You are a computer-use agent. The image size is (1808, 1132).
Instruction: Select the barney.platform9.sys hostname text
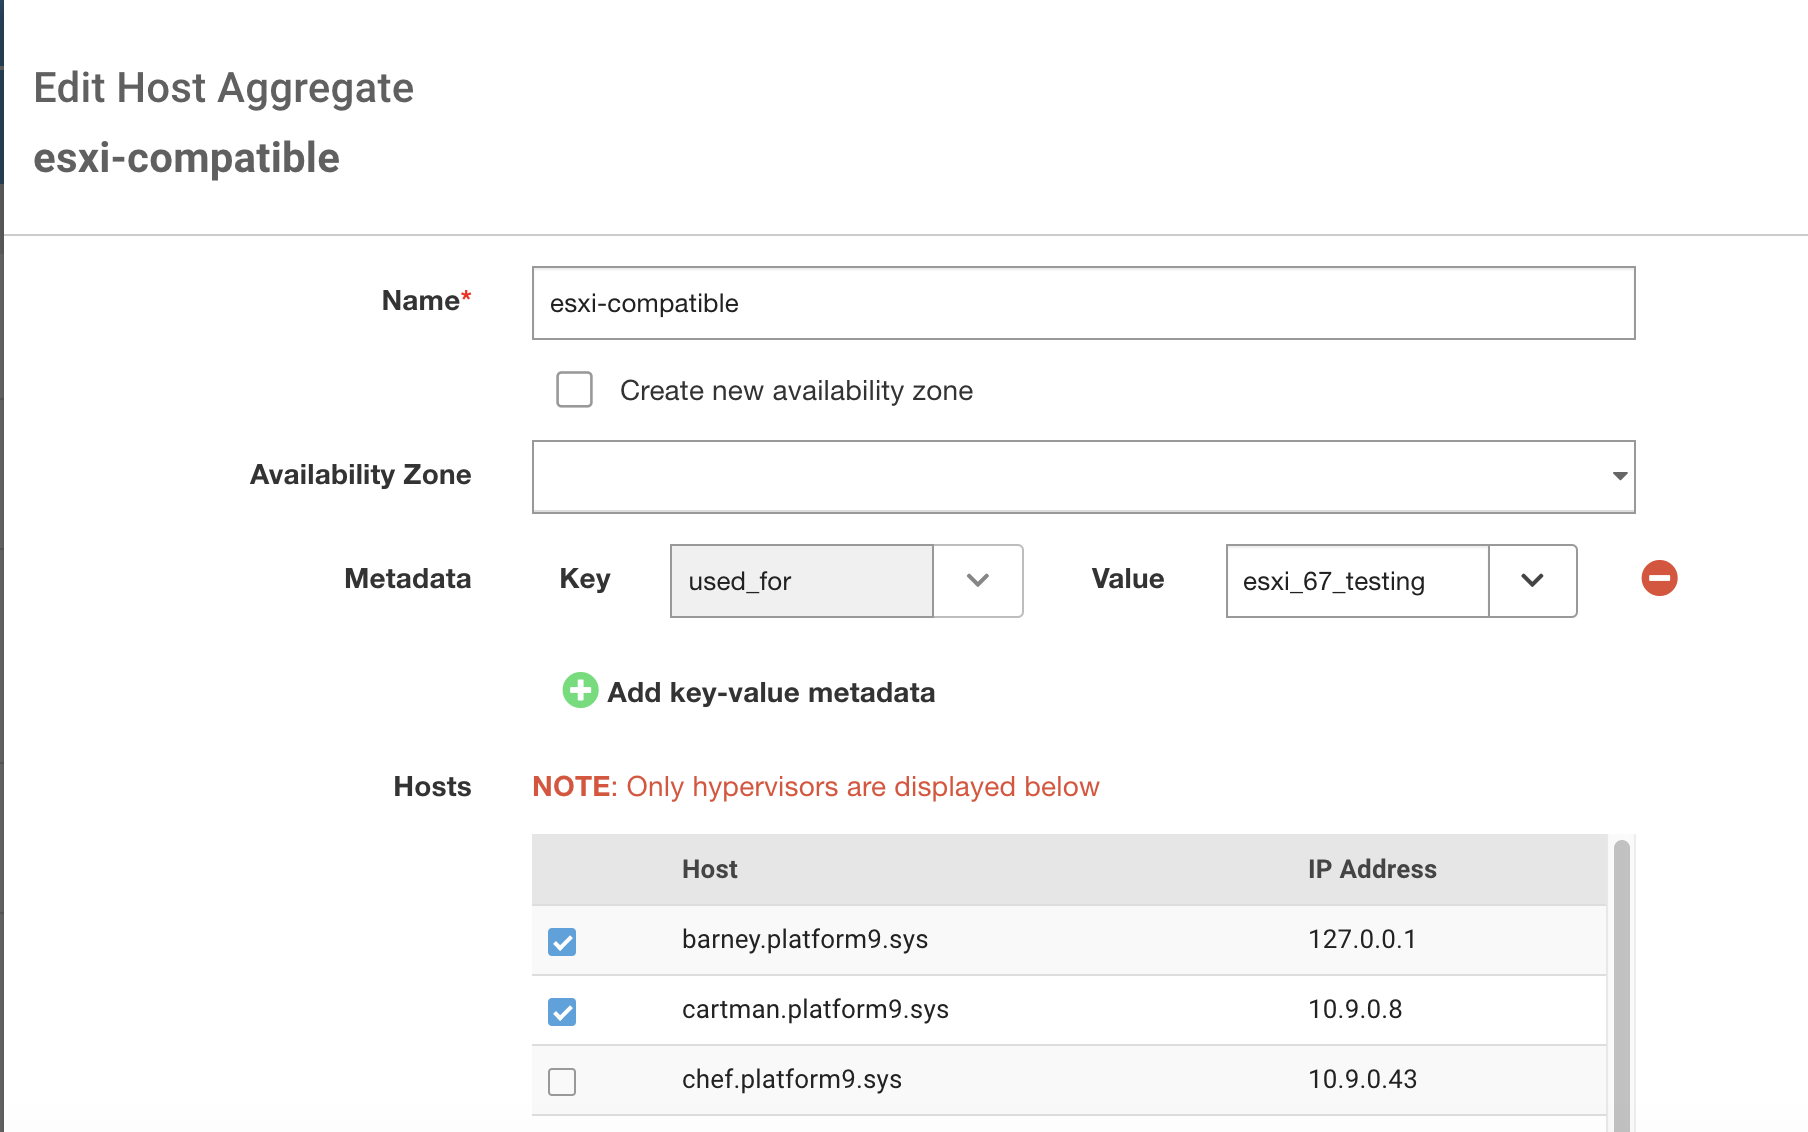coord(804,939)
